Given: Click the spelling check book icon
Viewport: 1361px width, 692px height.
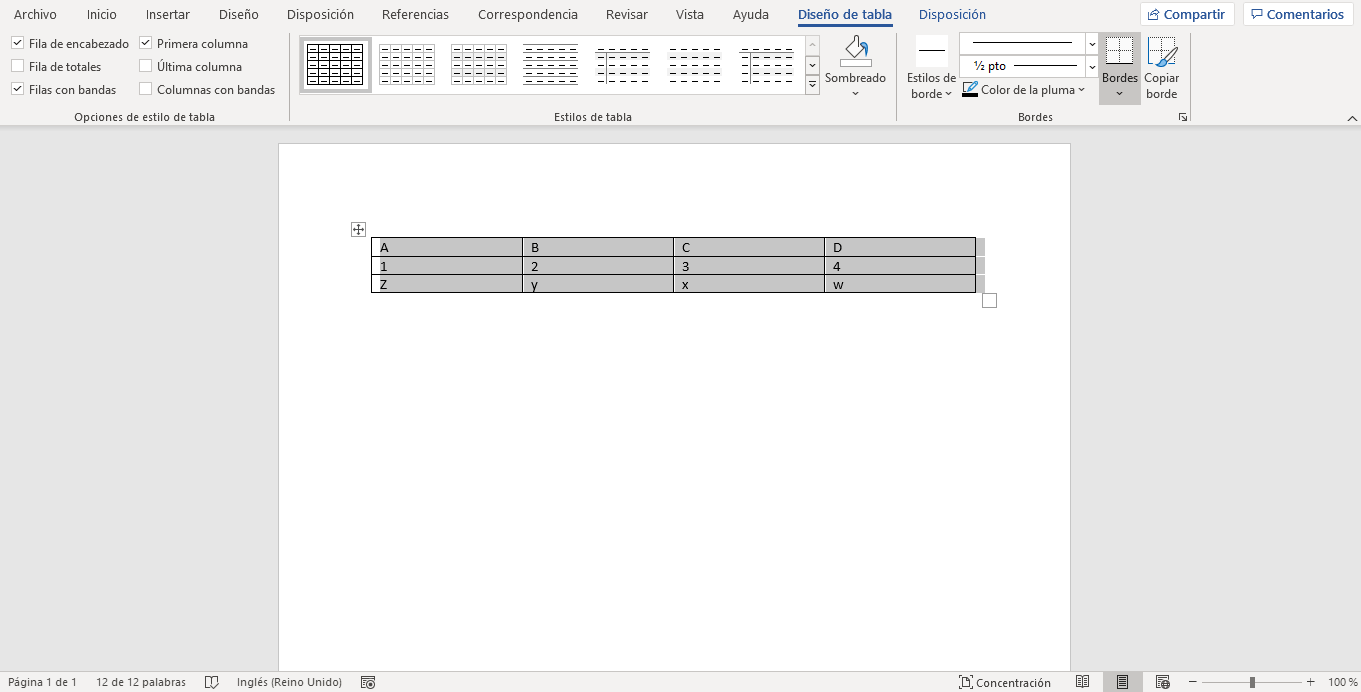Looking at the screenshot, I should tap(212, 682).
